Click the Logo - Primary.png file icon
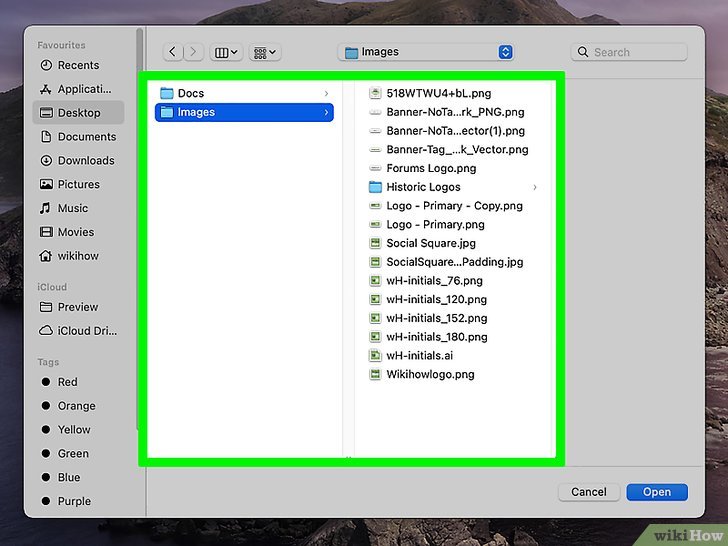Image resolution: width=728 pixels, height=546 pixels. point(375,225)
